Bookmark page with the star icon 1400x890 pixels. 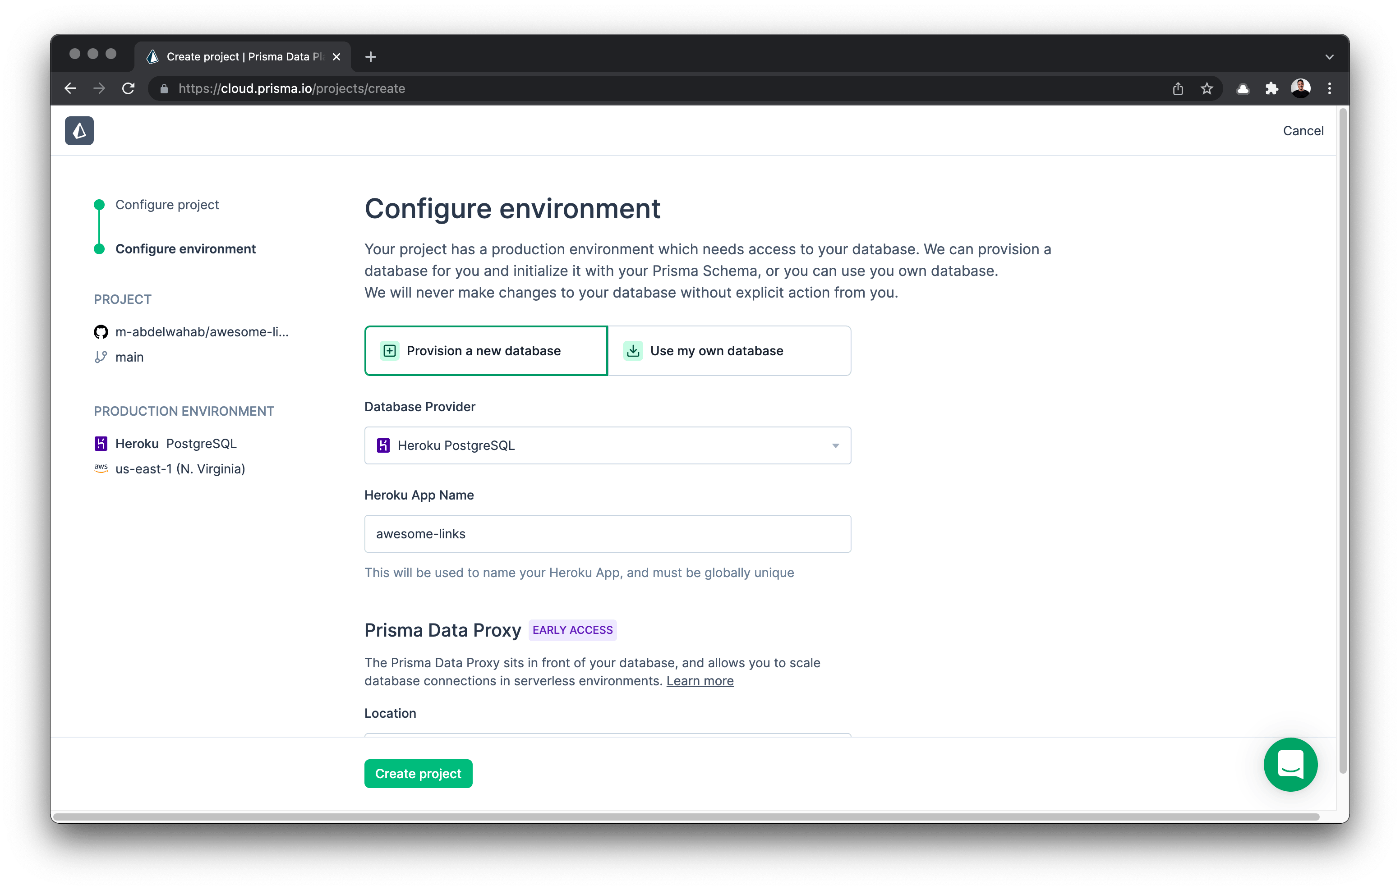click(x=1207, y=88)
